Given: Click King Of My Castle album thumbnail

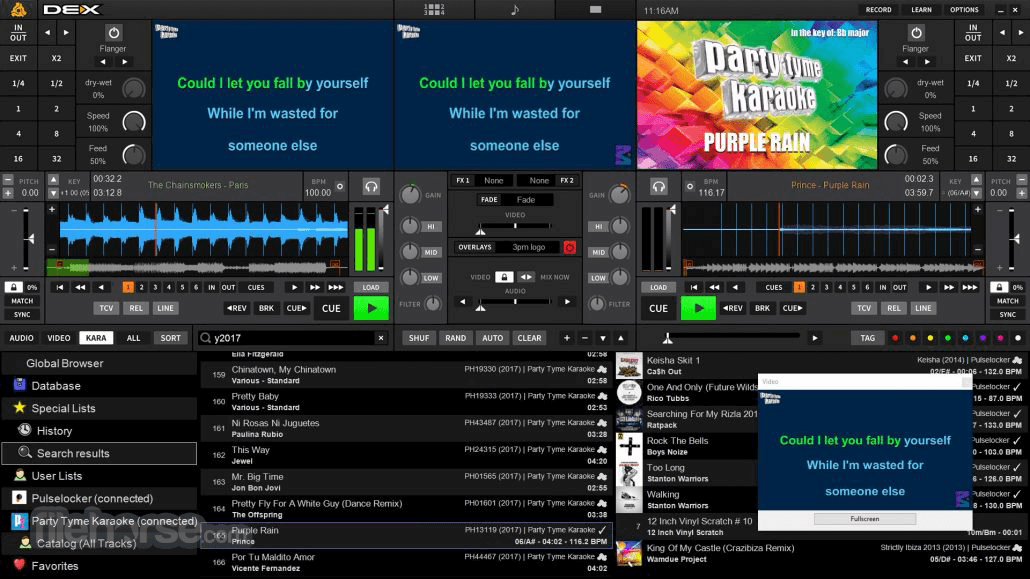Looking at the screenshot, I should [629, 554].
